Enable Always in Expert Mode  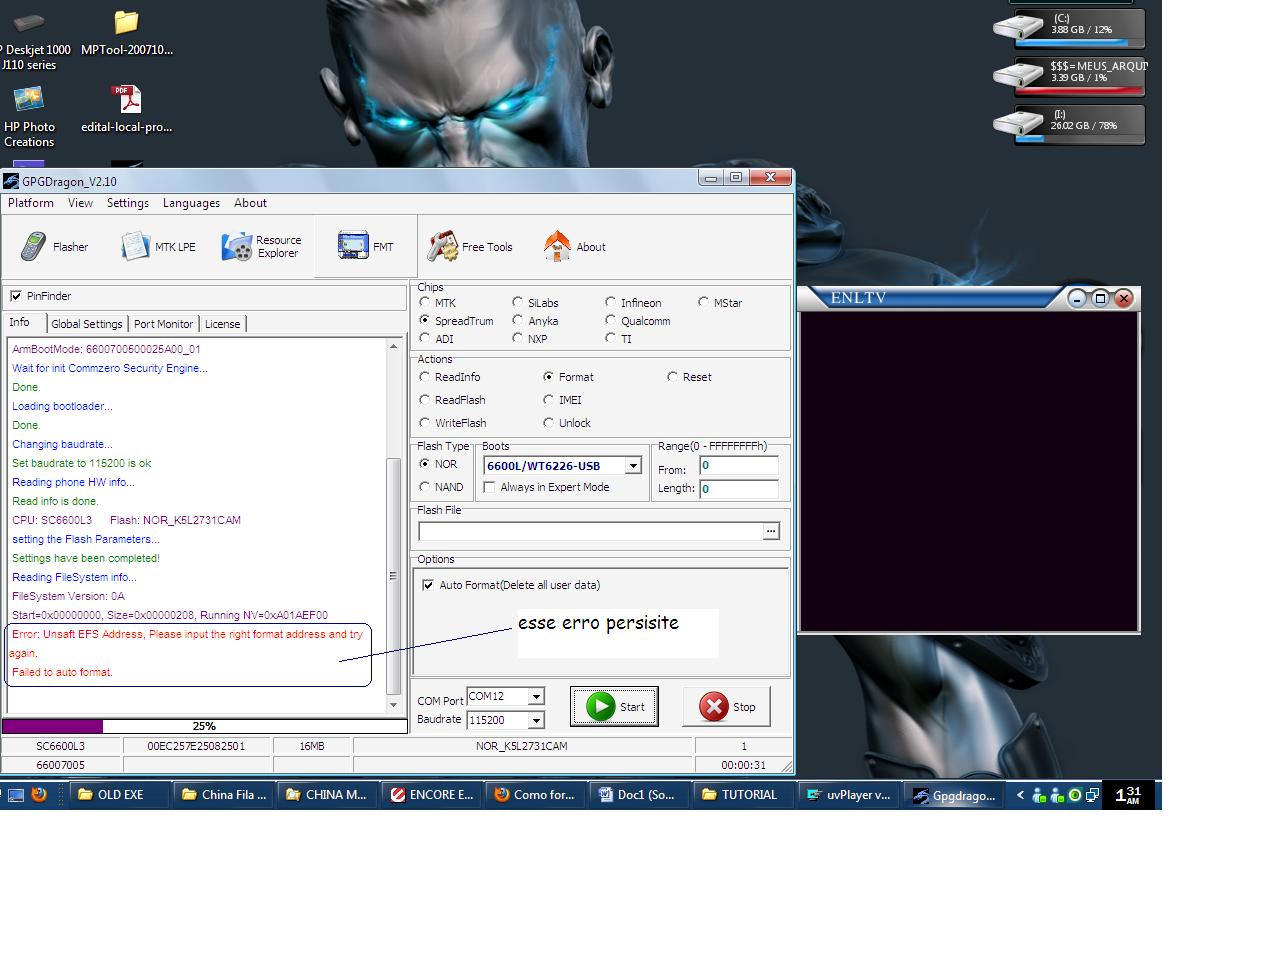(489, 487)
